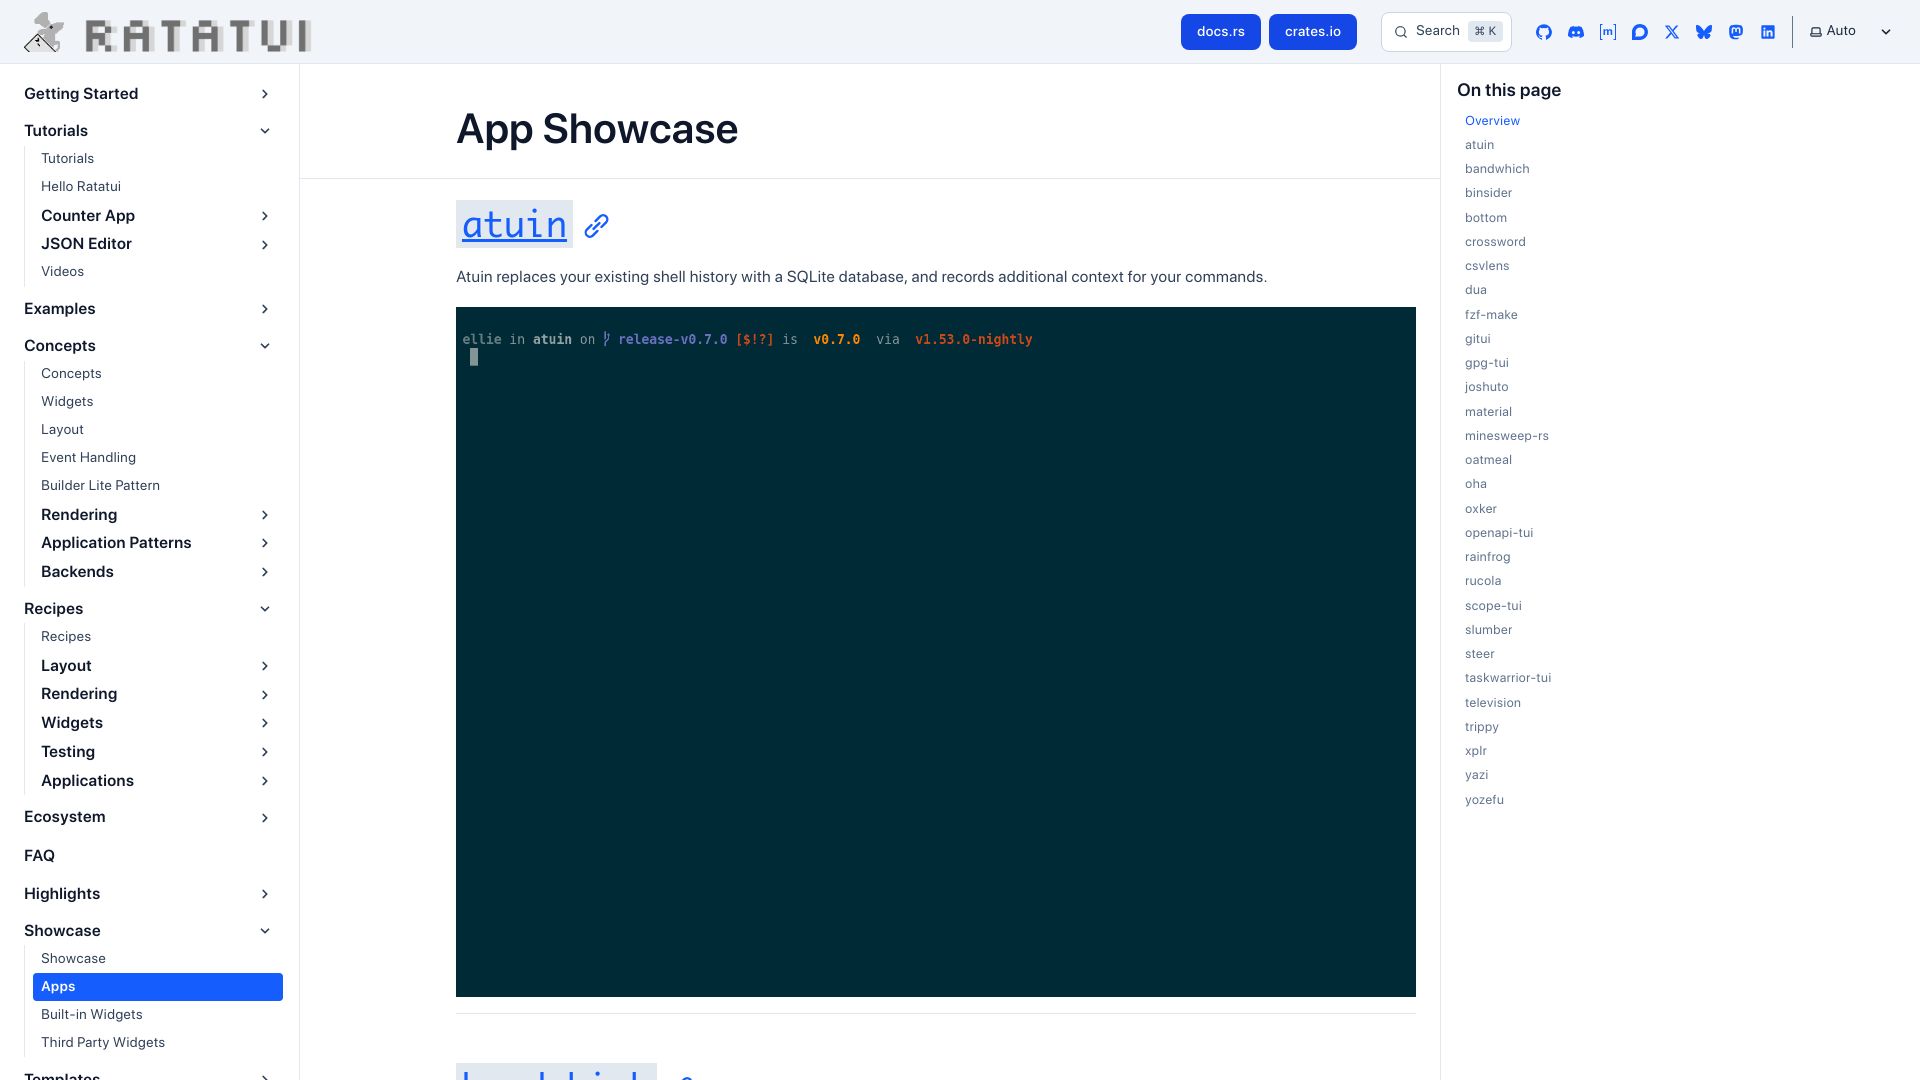Open Hello Ratatui tutorial page

tap(81, 187)
